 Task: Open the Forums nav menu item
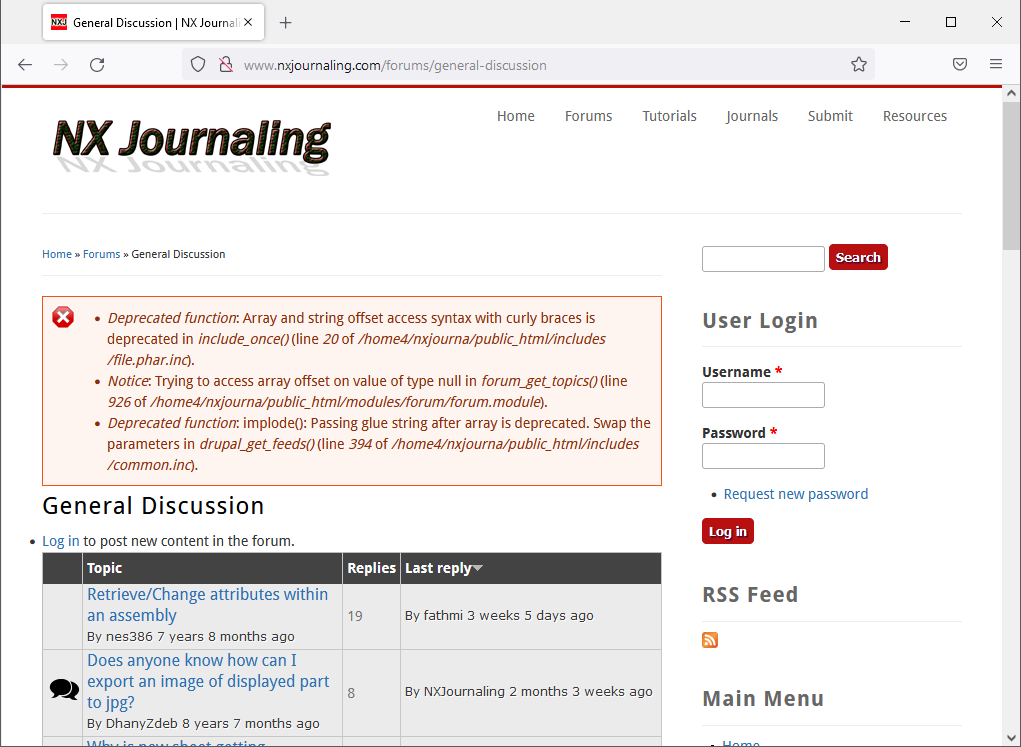(589, 116)
